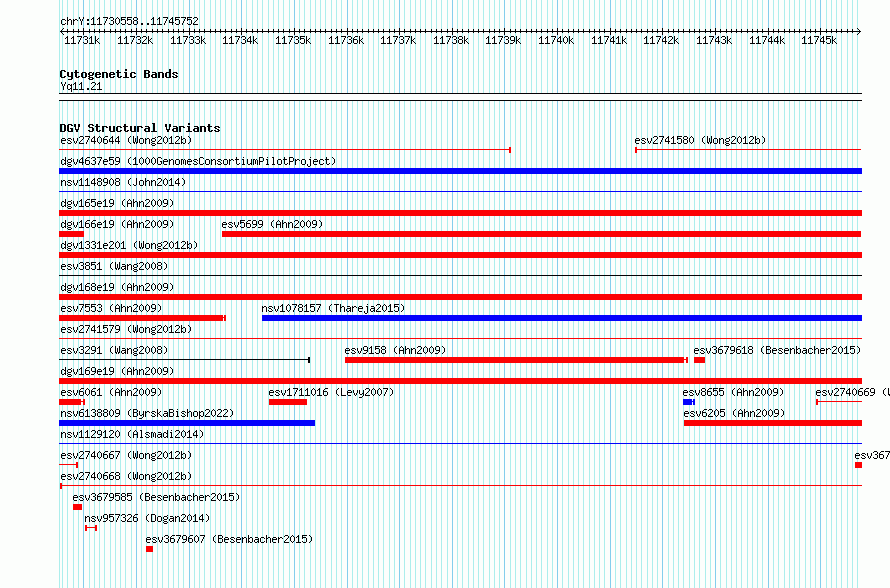Click the esv5699 (Ahn2009) label
The height and width of the screenshot is (588, 890).
272,224
